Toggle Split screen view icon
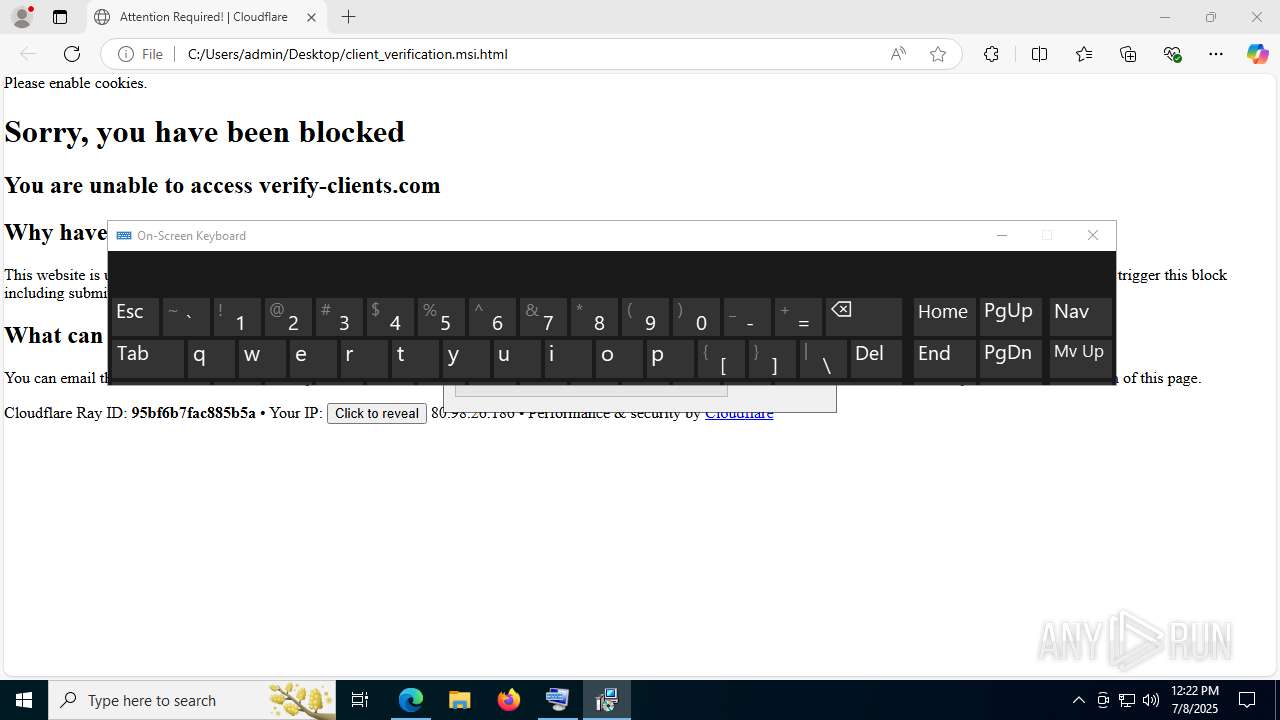The height and width of the screenshot is (720, 1280). pos(1039,54)
